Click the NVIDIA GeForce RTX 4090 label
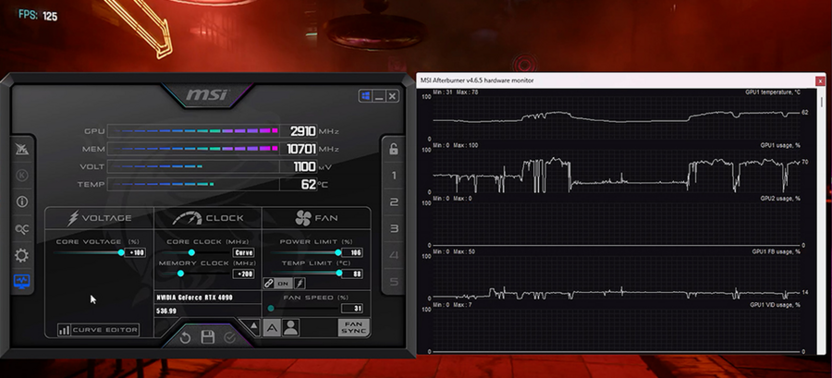 click(x=195, y=297)
